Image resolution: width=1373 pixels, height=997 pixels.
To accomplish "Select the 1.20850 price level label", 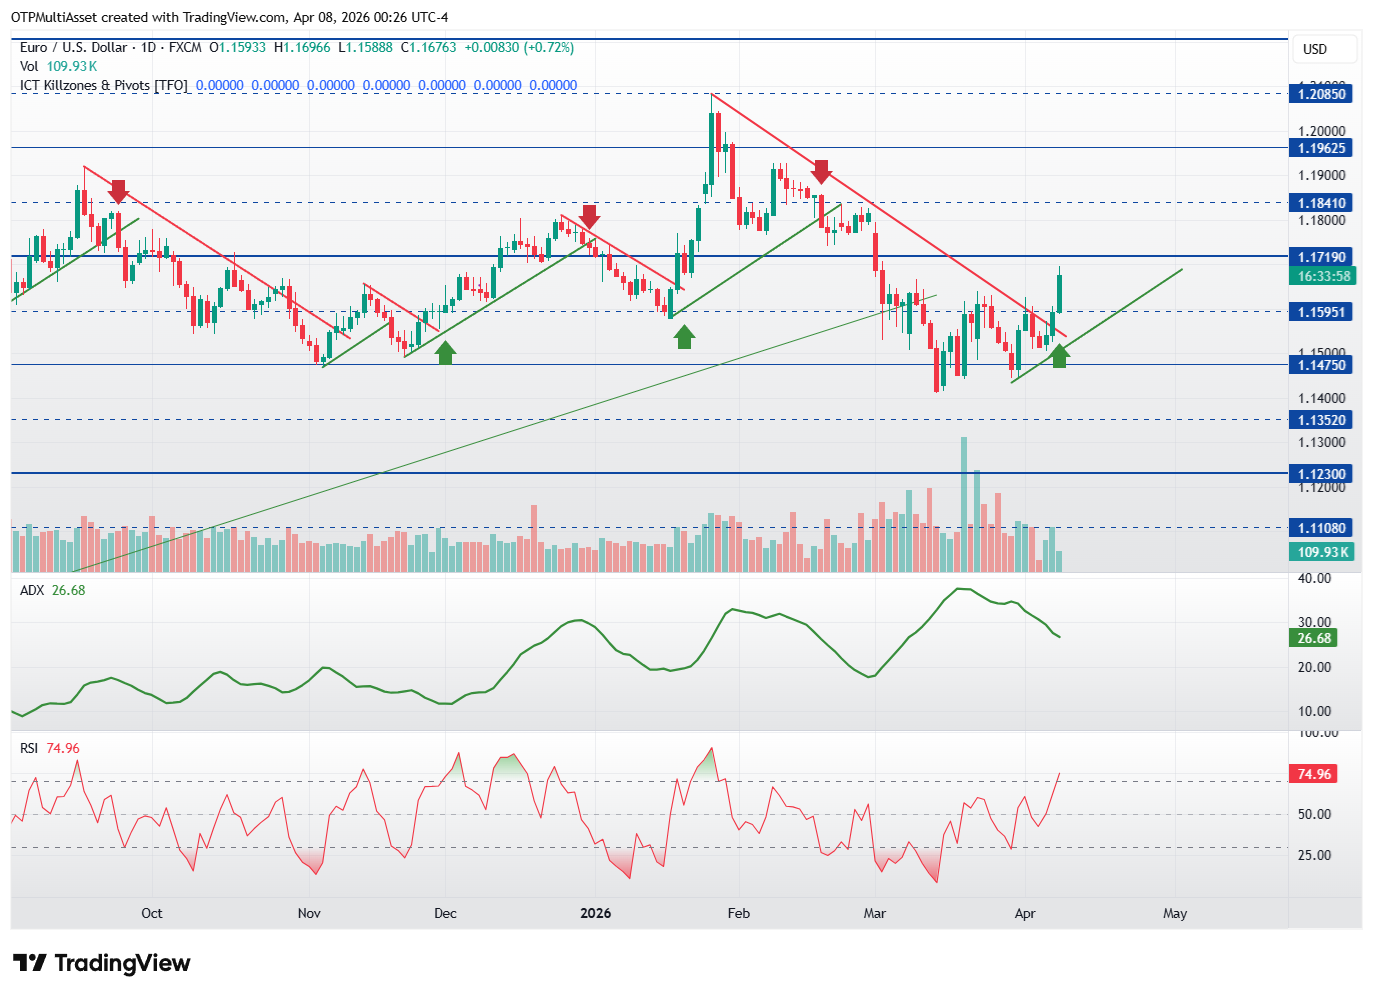I will click(x=1321, y=94).
